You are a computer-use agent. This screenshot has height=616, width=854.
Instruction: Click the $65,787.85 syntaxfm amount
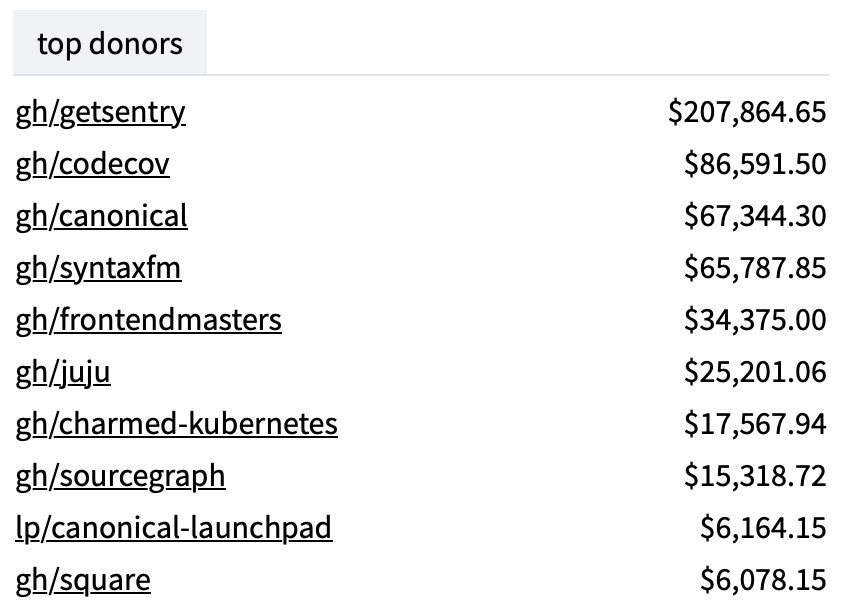coord(755,268)
